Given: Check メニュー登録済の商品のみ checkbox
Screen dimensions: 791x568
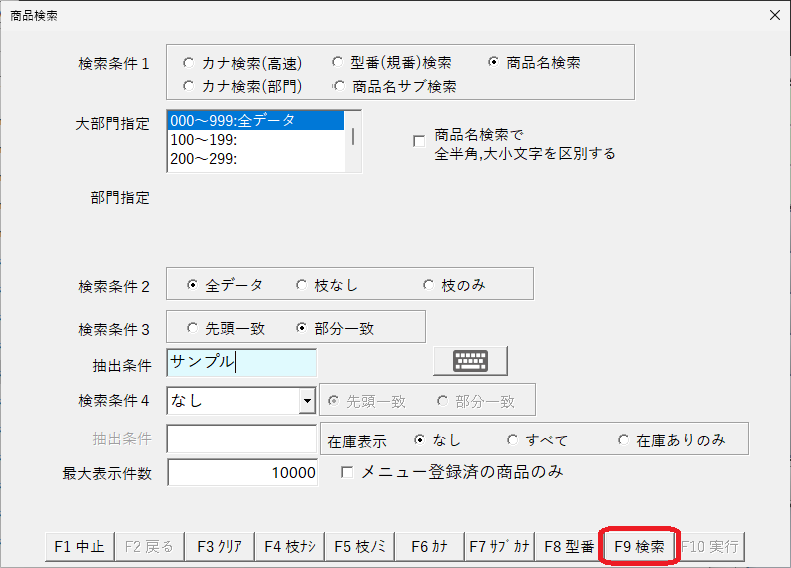Looking at the screenshot, I should tap(347, 472).
